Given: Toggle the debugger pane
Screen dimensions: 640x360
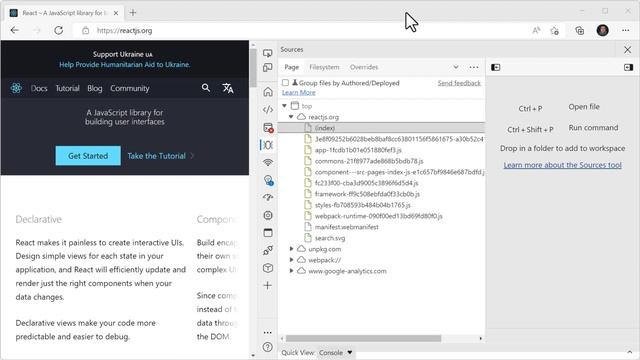Looking at the screenshot, I should tap(628, 67).
